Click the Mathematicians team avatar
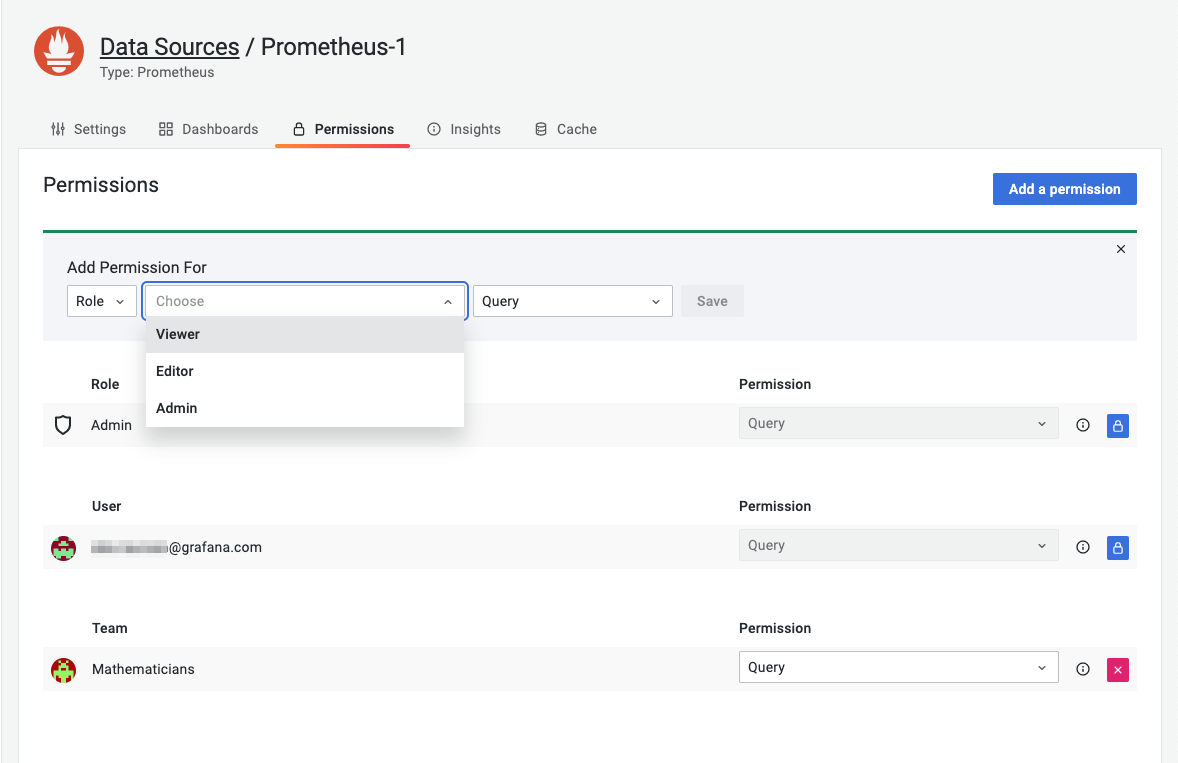Image resolution: width=1178 pixels, height=763 pixels. [x=64, y=669]
